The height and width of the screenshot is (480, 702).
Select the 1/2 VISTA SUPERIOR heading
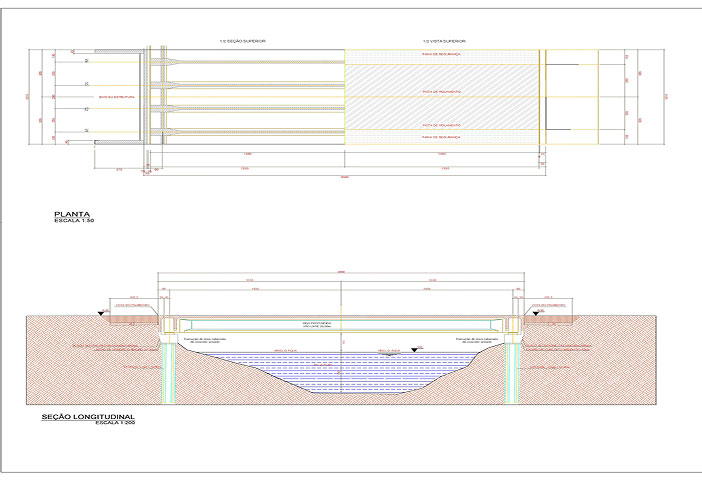point(441,41)
